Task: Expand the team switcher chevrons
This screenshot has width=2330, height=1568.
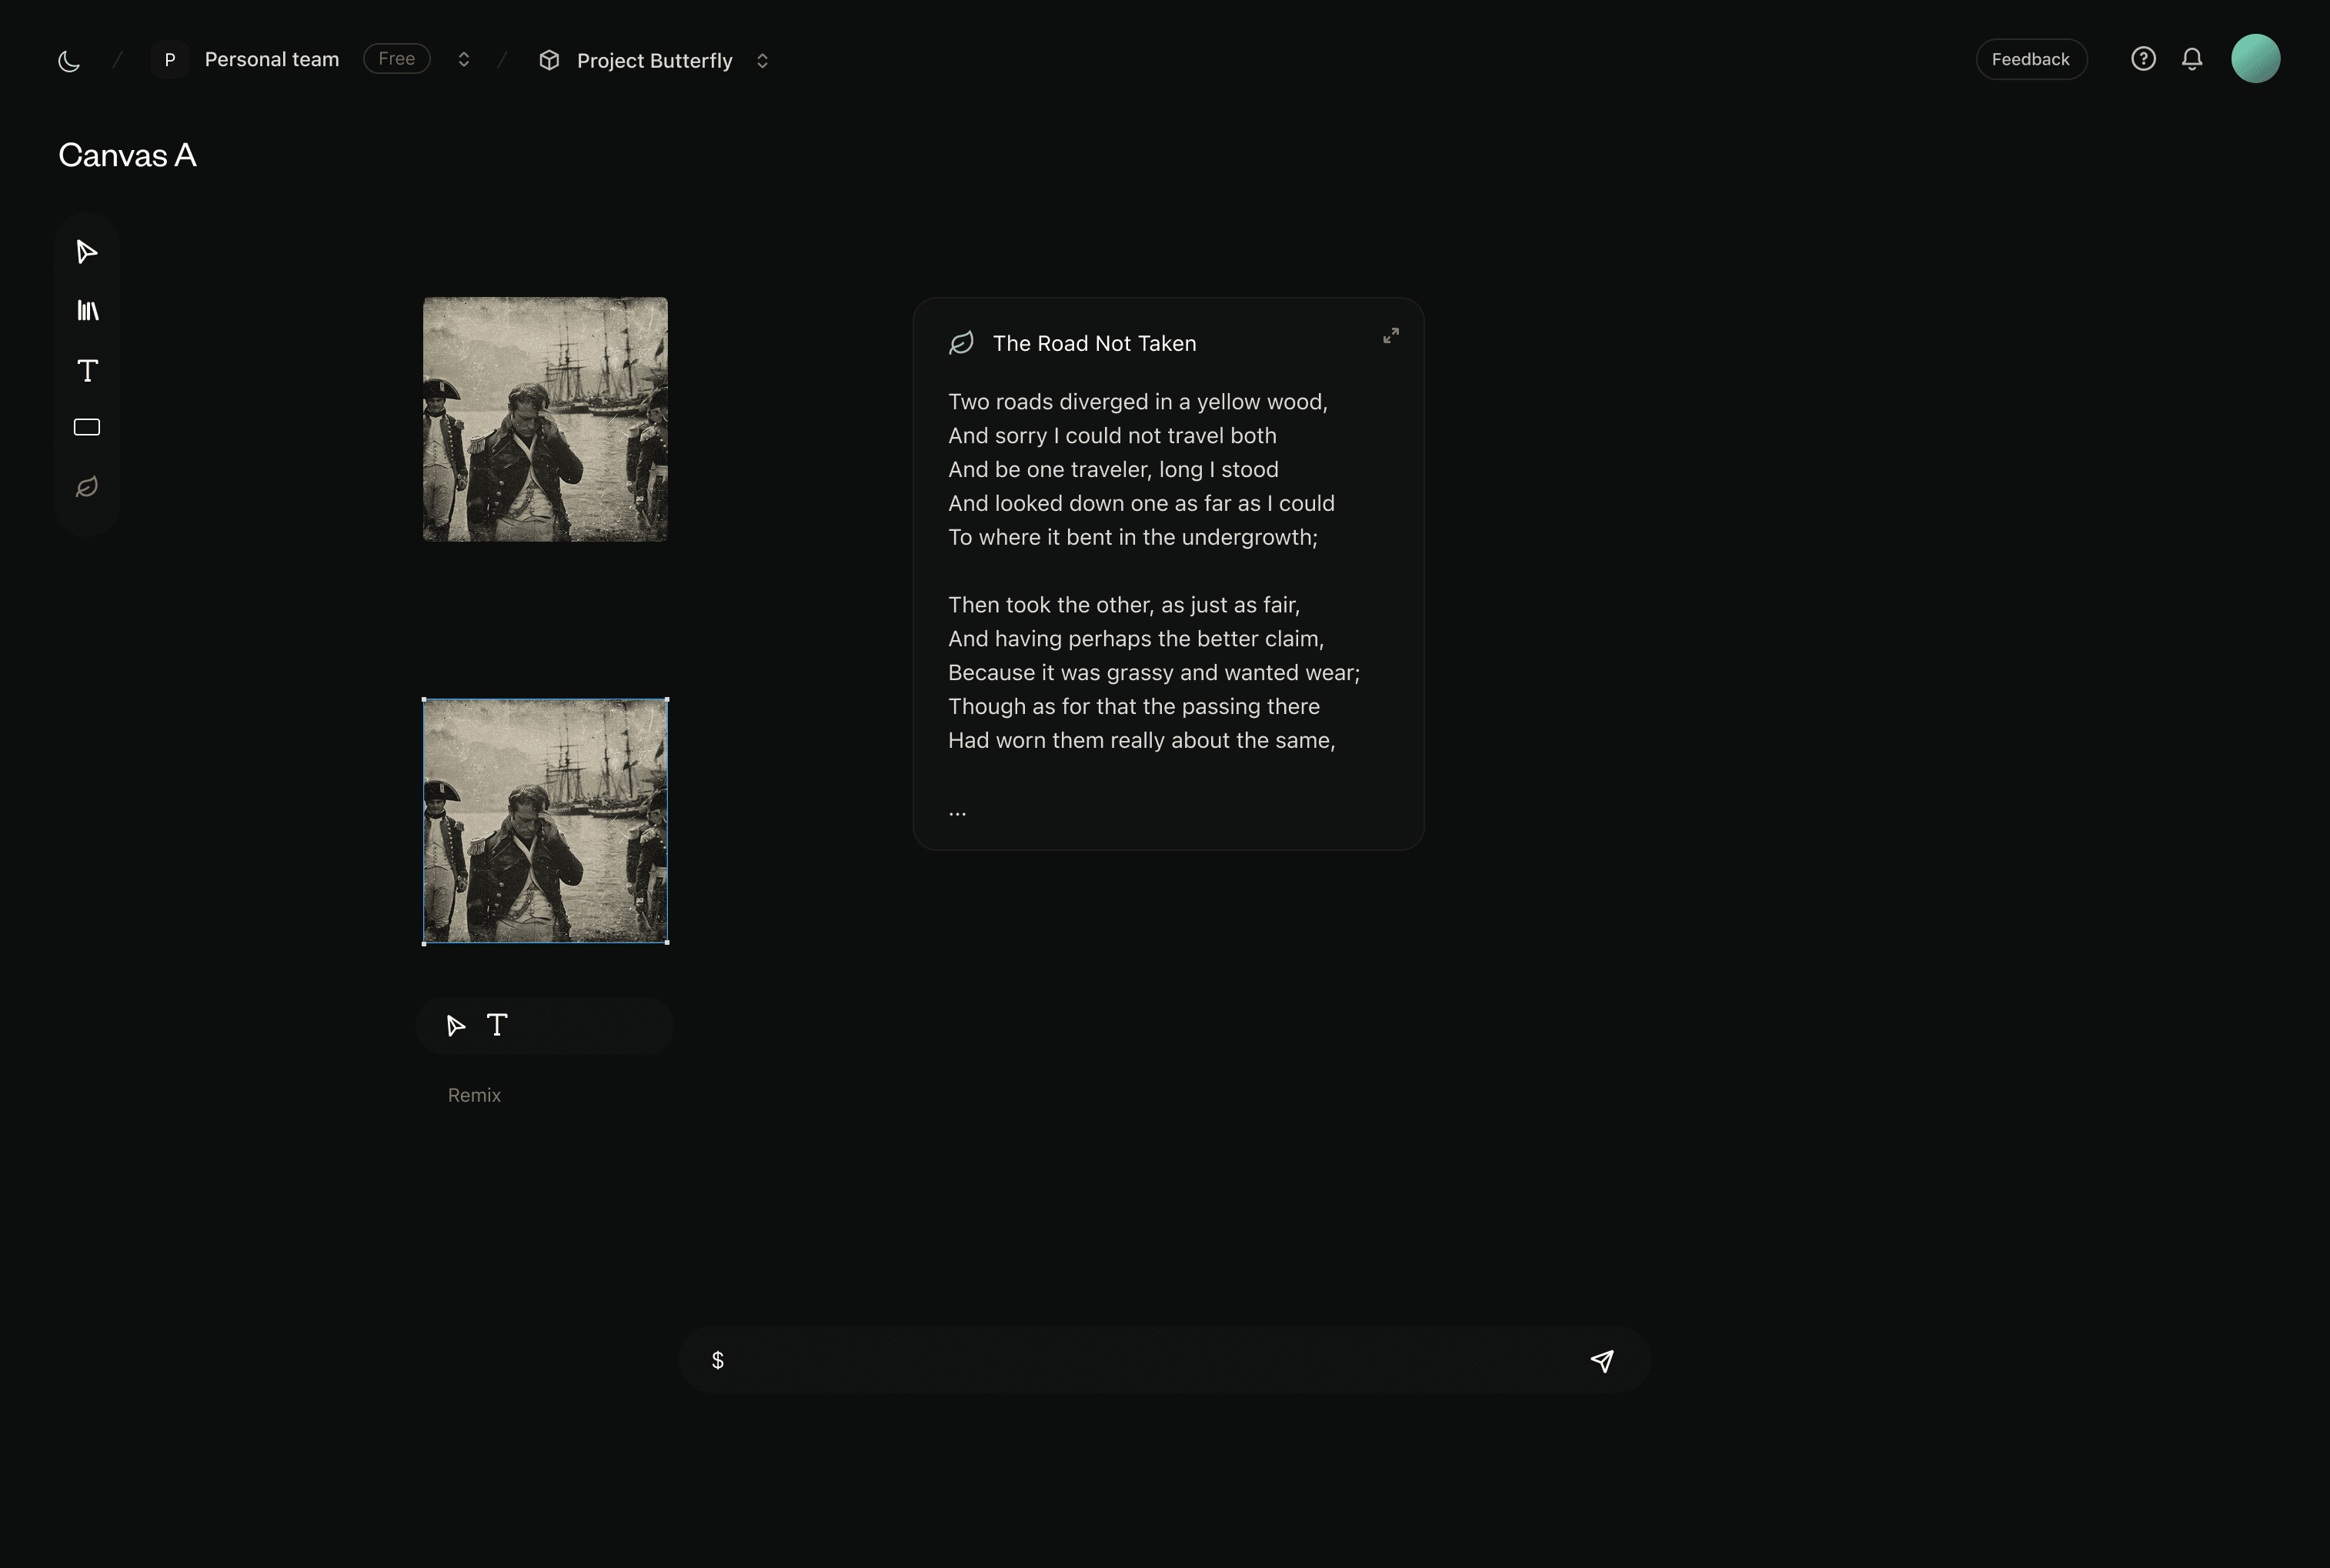Action: click(x=464, y=60)
